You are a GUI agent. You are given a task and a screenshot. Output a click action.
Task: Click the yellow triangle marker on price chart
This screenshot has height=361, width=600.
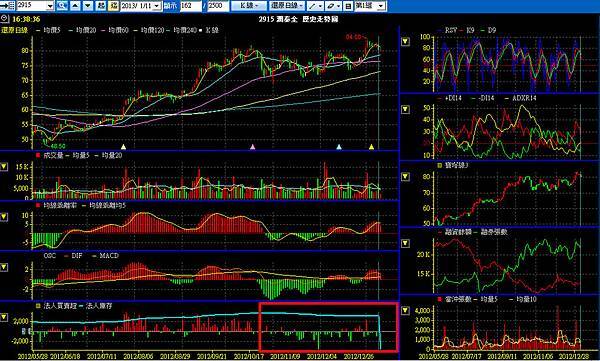tap(371, 147)
